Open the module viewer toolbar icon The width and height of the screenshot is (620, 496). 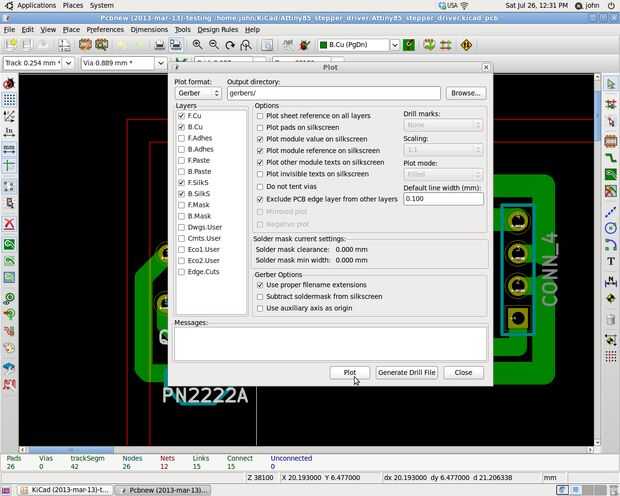[102, 45]
